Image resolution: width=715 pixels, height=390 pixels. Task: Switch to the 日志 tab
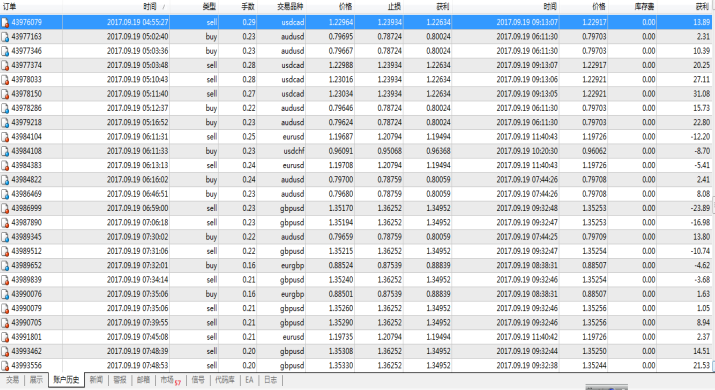tap(270, 380)
